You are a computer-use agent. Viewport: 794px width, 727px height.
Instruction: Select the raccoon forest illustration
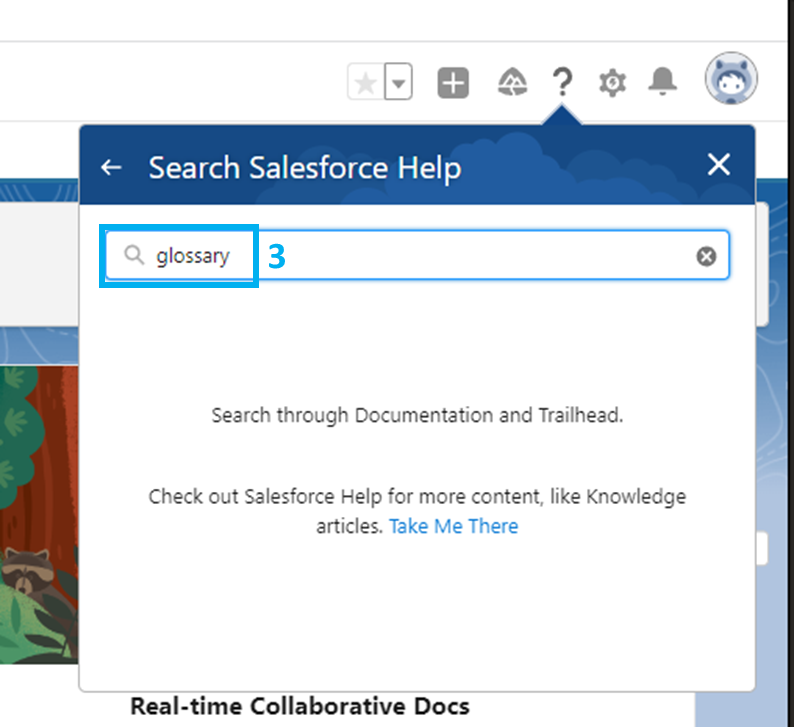click(x=39, y=514)
